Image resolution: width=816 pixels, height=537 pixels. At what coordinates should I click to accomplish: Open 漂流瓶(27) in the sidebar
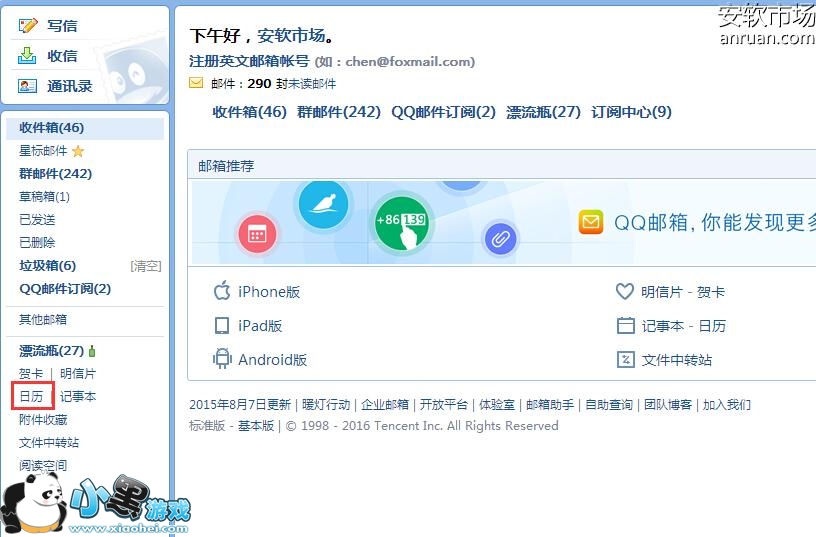(x=52, y=351)
